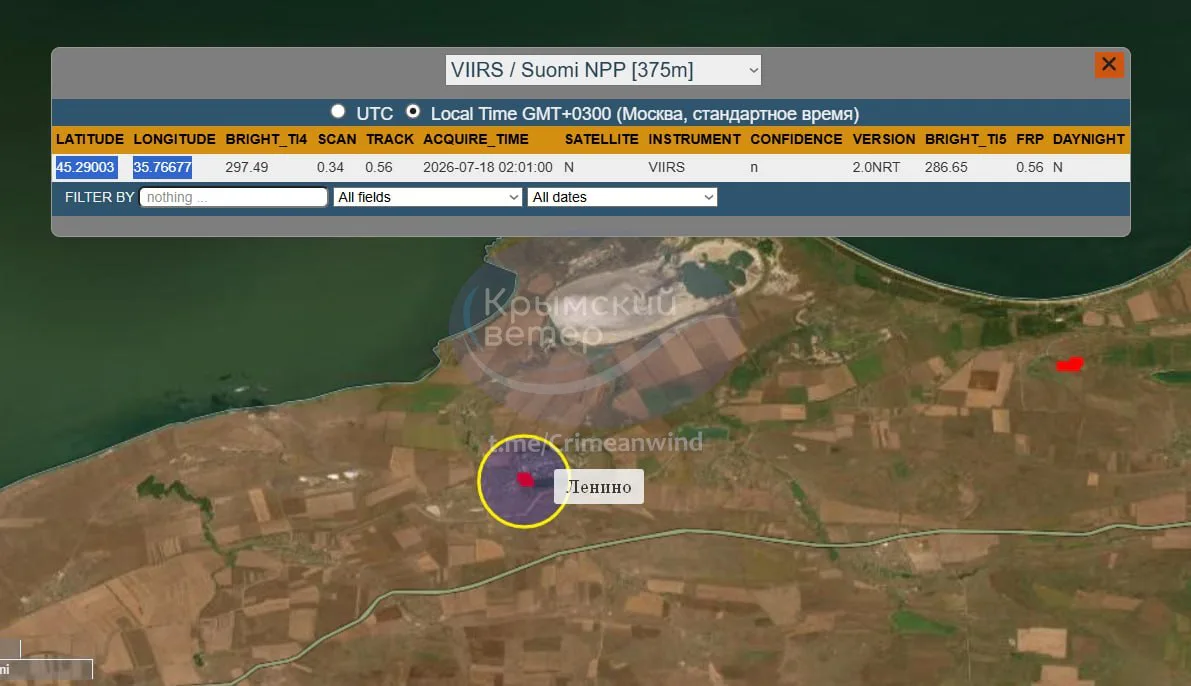Click the TRACK column header

tap(390, 139)
